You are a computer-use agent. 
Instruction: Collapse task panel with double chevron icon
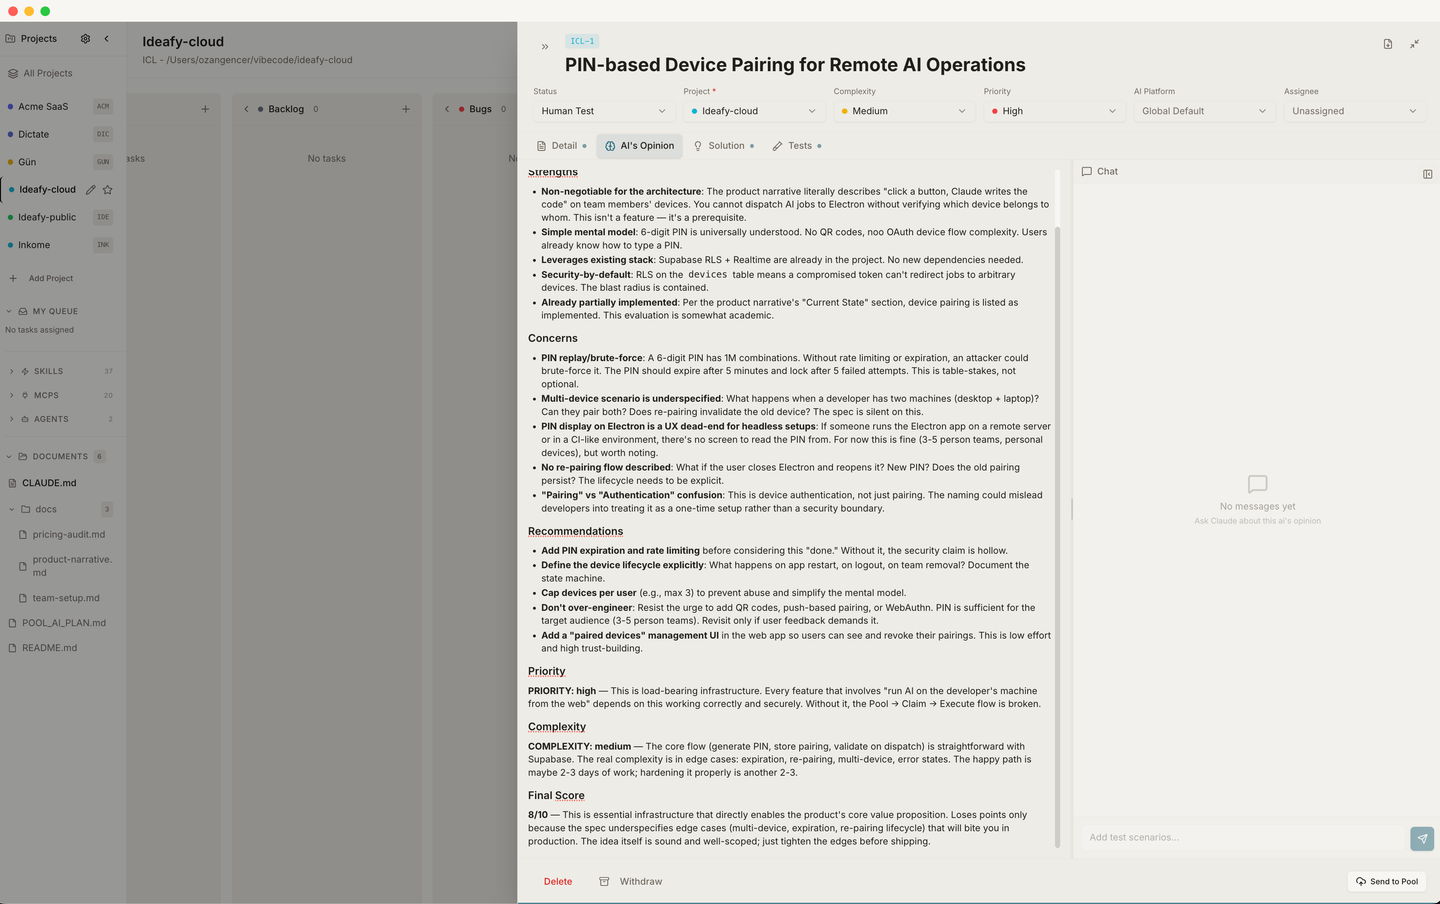pos(545,47)
